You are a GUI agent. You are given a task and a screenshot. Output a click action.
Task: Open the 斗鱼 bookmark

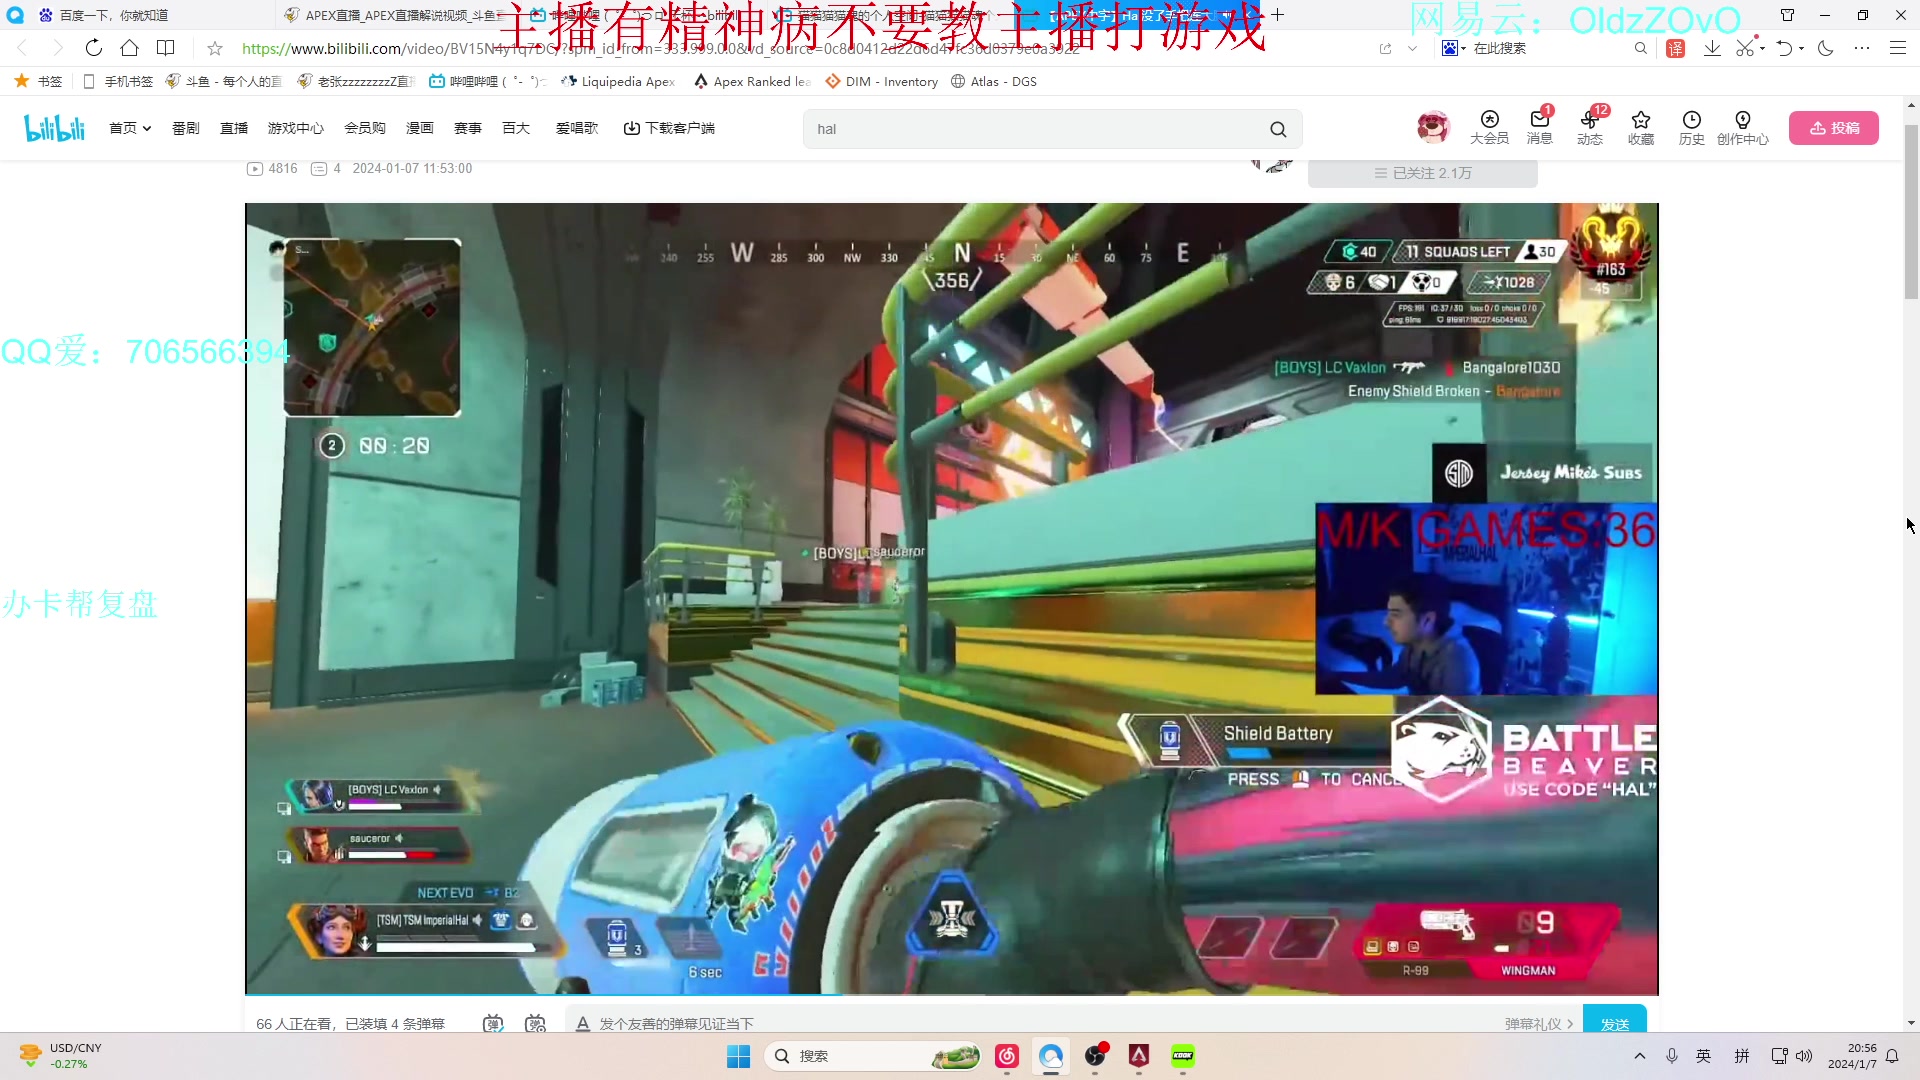coord(224,82)
